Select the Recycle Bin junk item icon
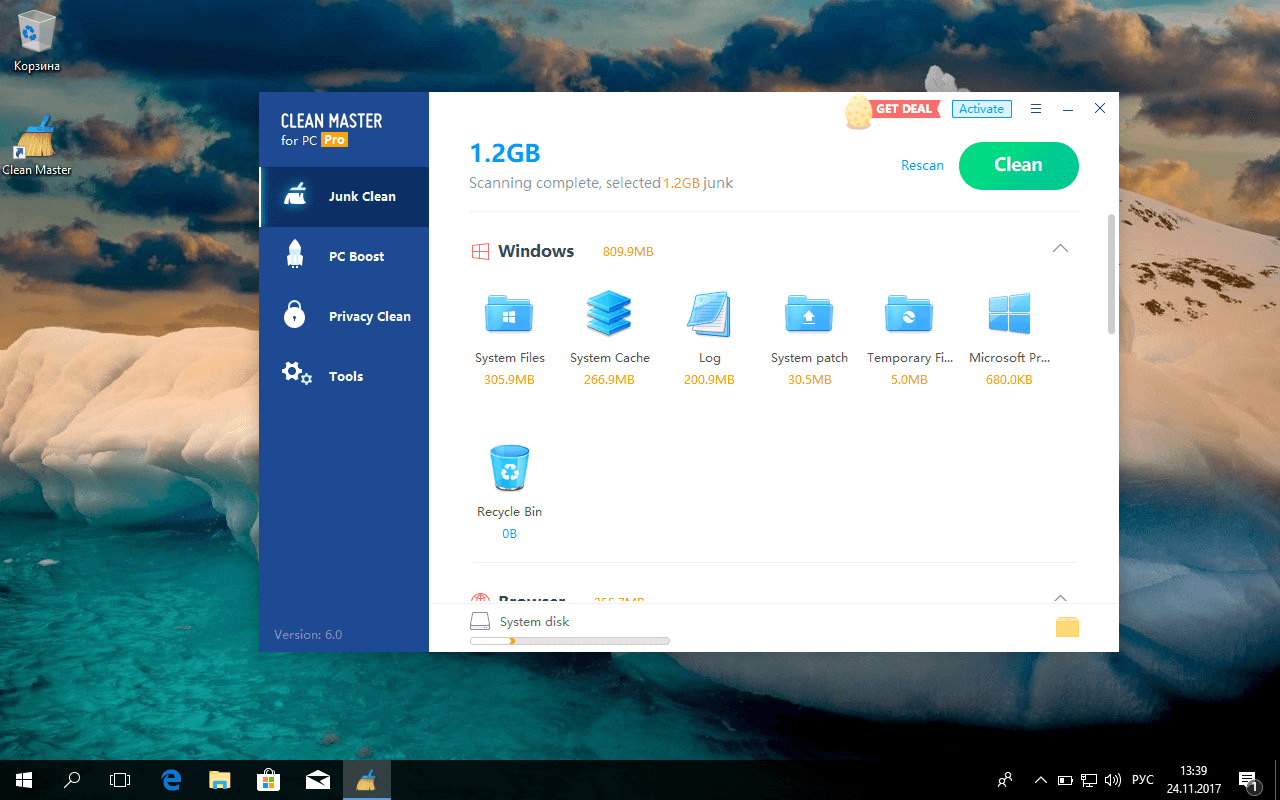The height and width of the screenshot is (800, 1280). click(x=509, y=467)
